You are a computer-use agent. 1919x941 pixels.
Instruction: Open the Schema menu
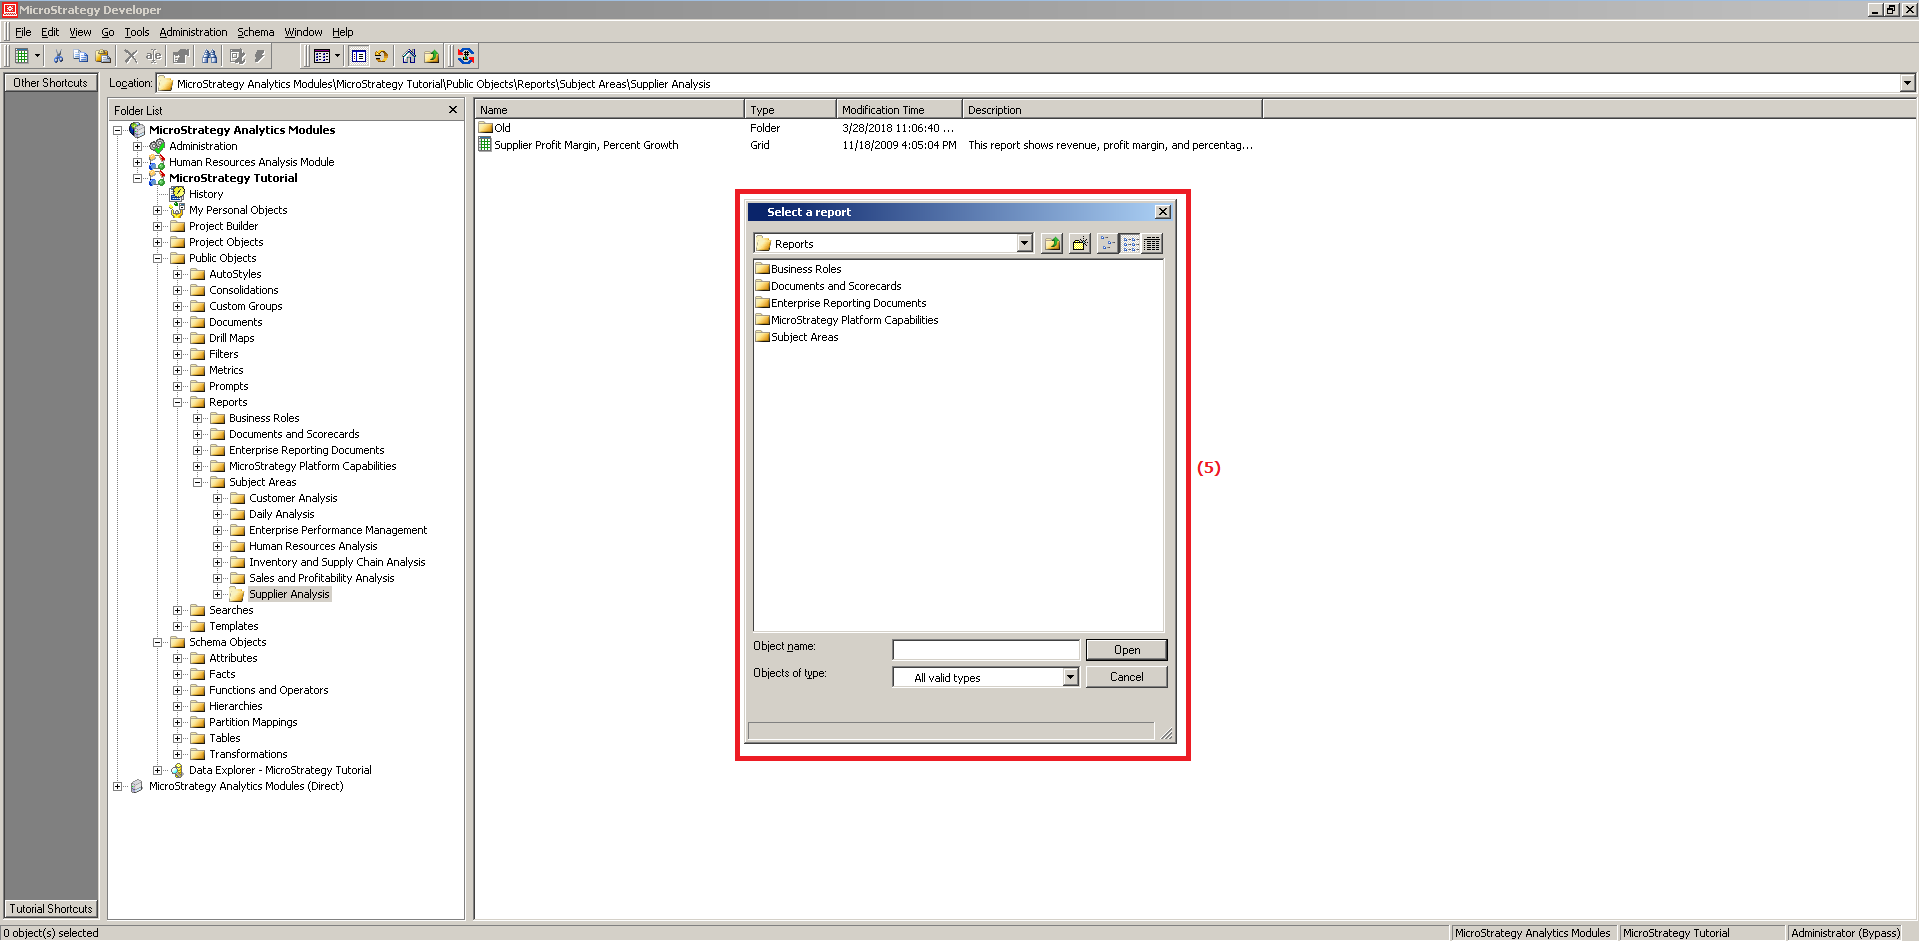point(255,32)
